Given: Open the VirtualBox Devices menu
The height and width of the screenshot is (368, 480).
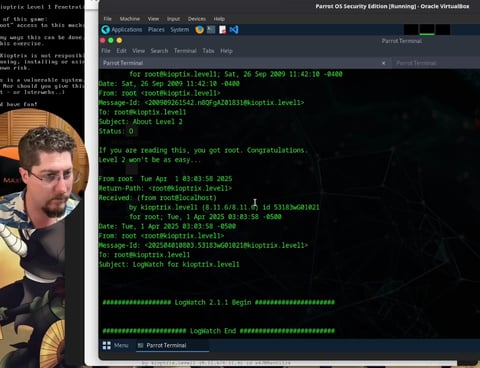Looking at the screenshot, I should point(197,19).
